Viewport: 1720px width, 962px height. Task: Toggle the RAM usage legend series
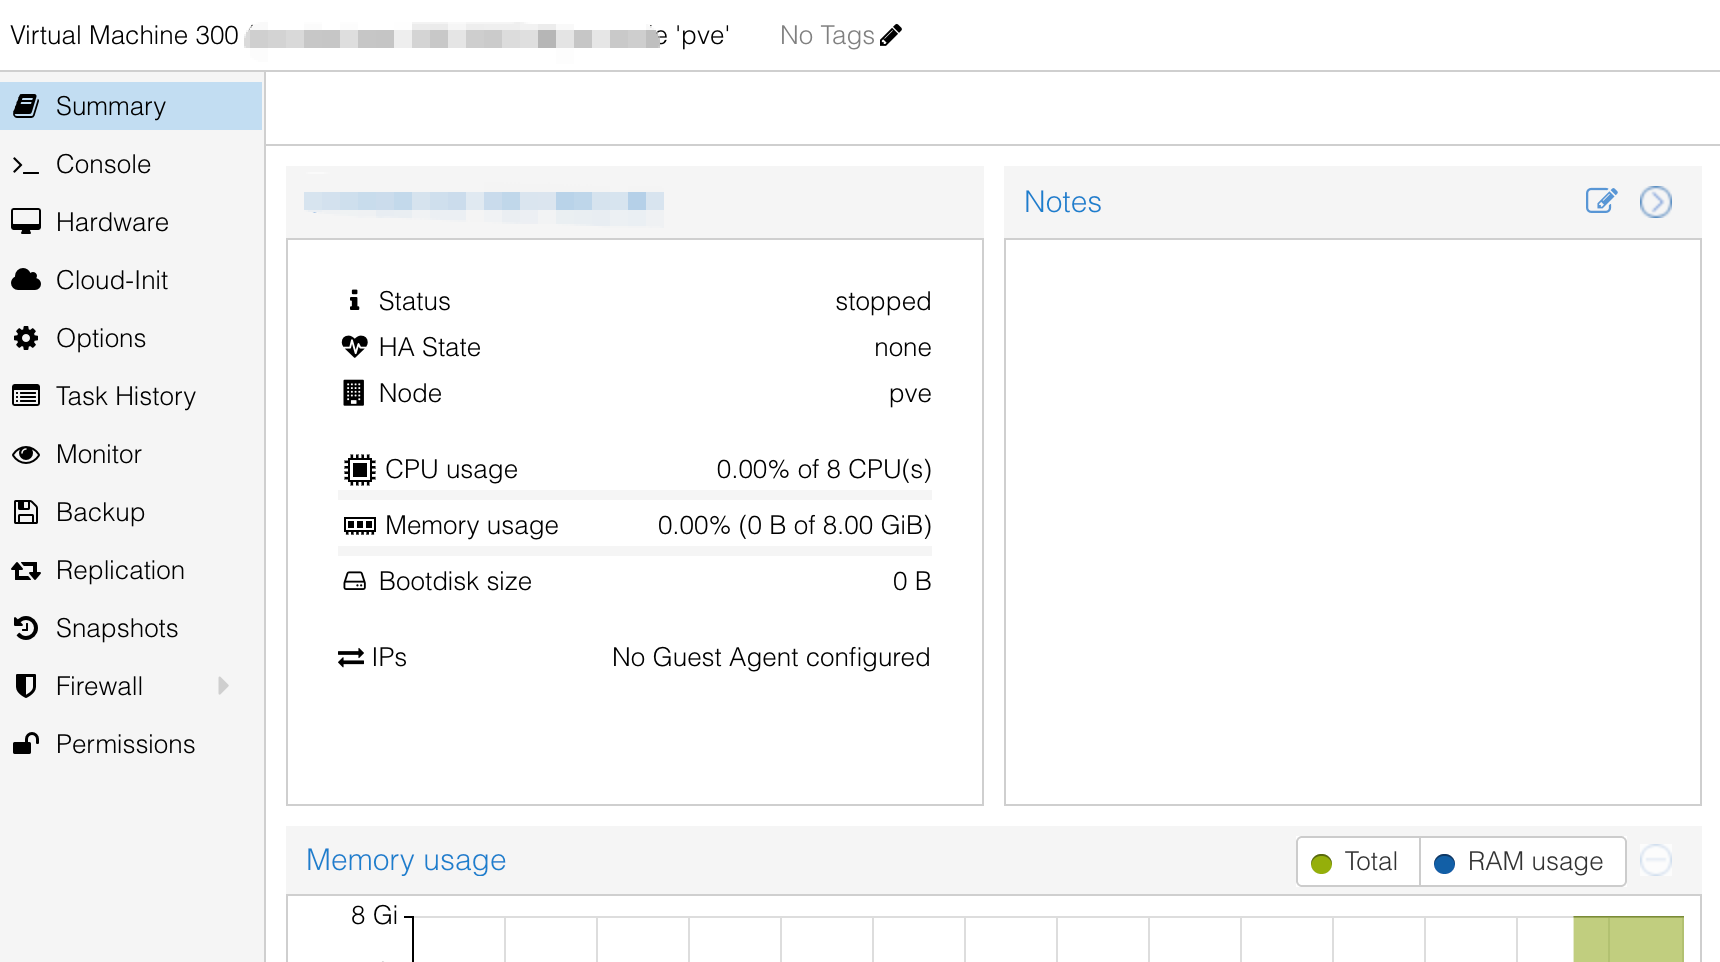tap(1520, 862)
